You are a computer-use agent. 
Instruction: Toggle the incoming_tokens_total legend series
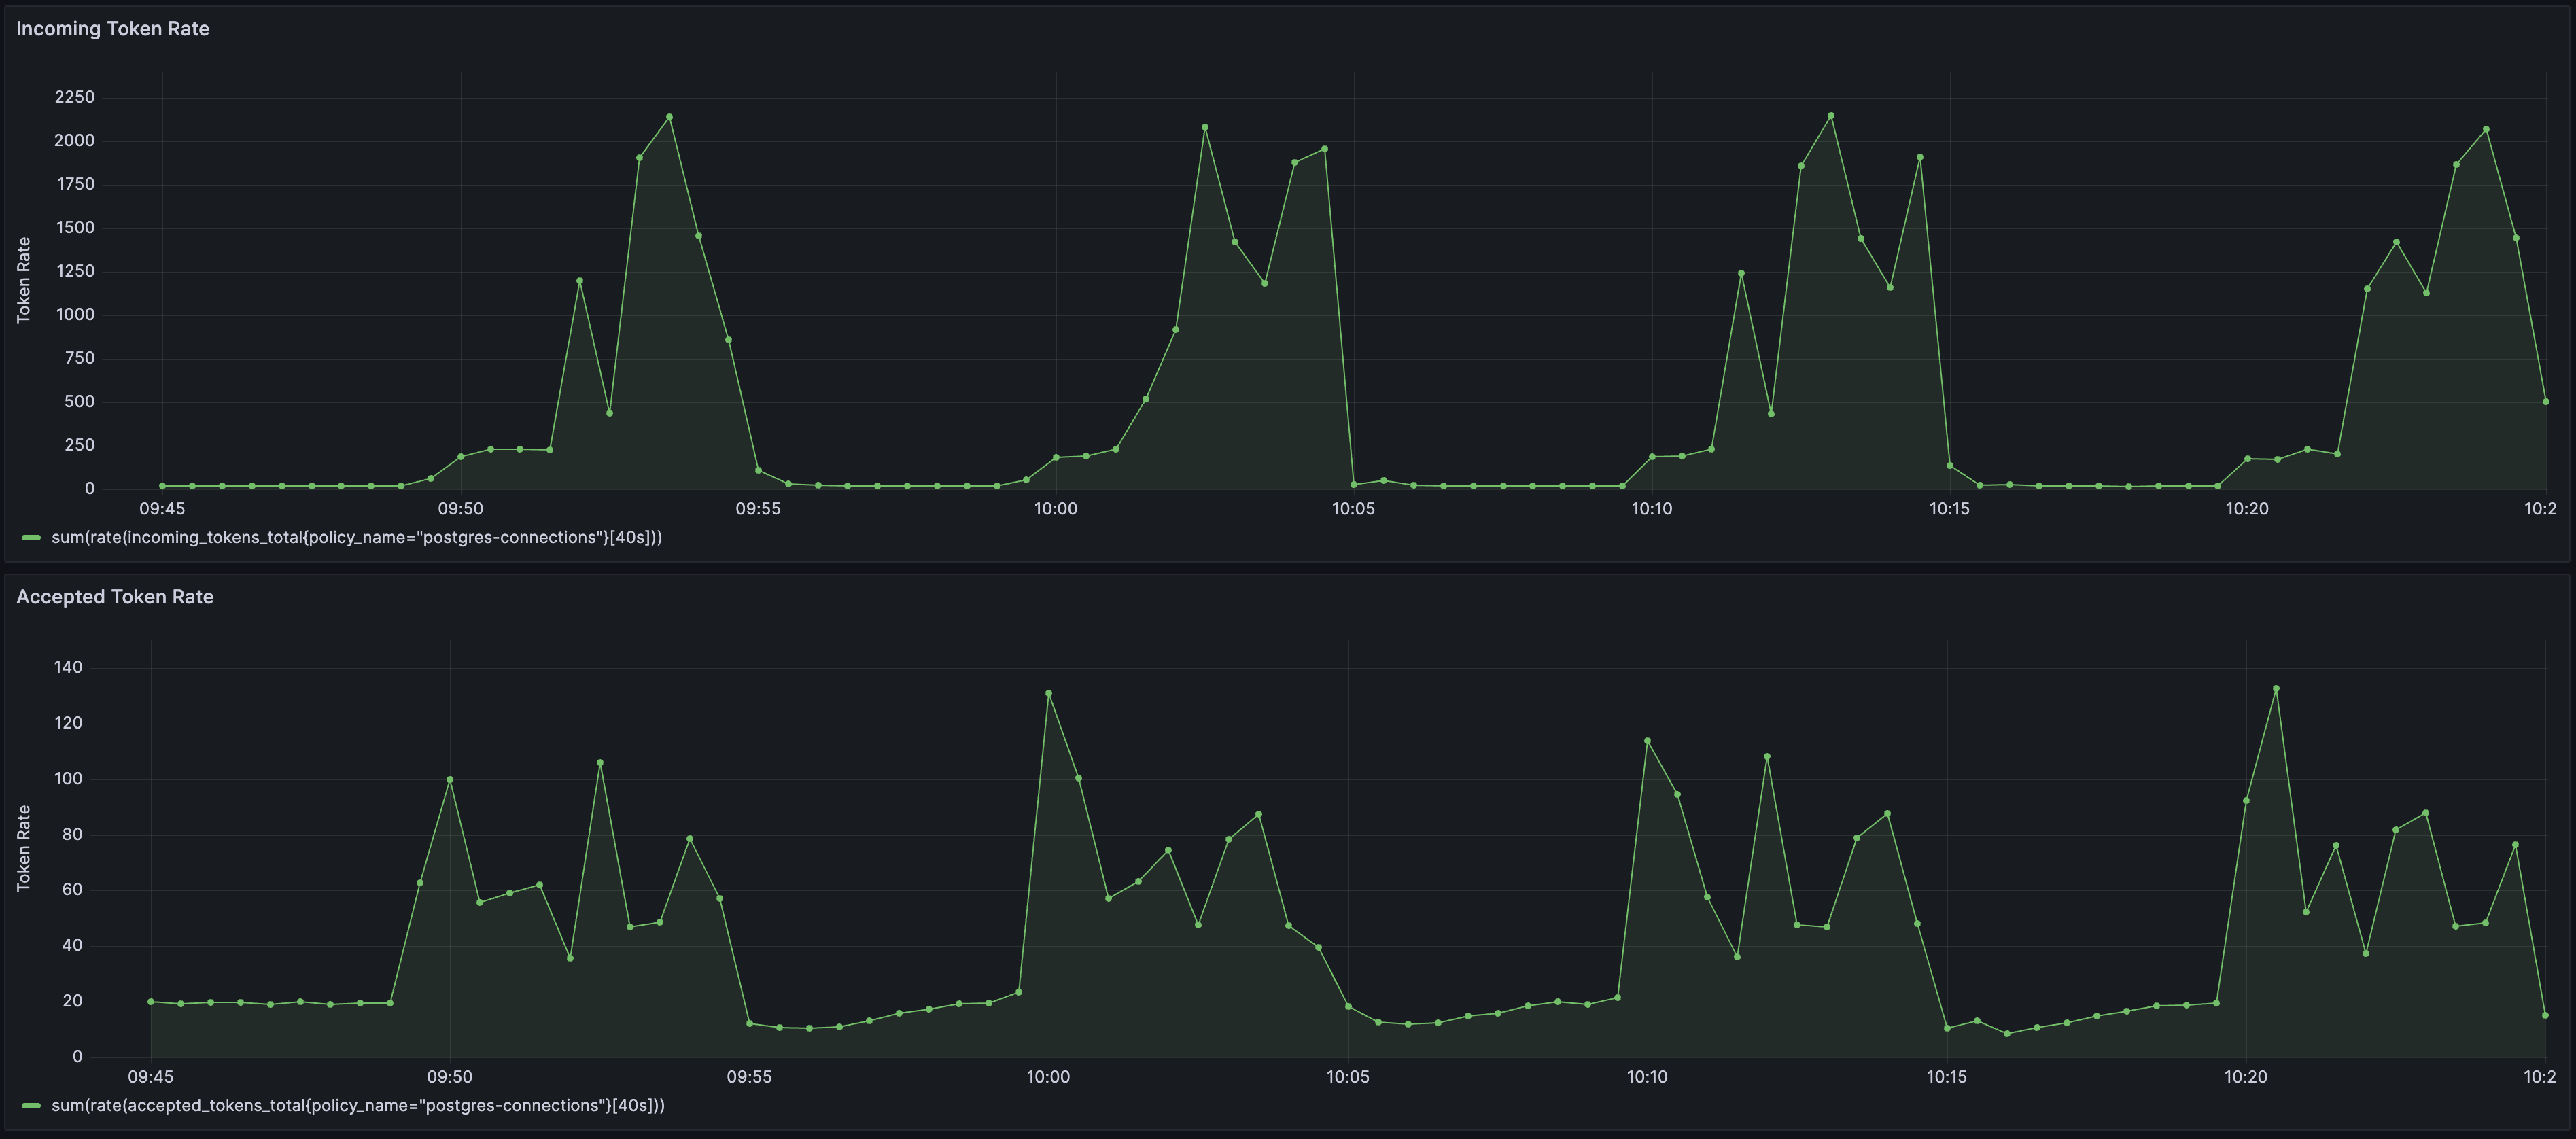(x=357, y=538)
